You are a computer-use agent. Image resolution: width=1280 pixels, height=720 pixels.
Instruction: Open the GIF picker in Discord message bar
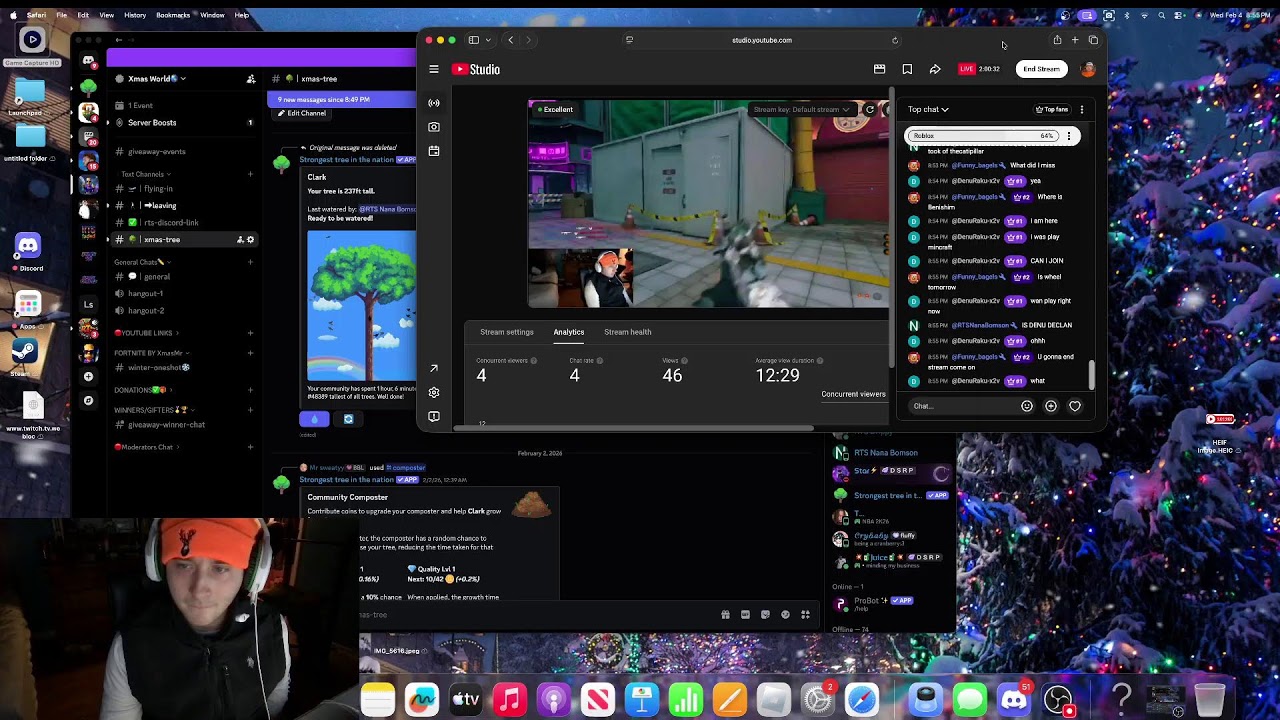[745, 615]
